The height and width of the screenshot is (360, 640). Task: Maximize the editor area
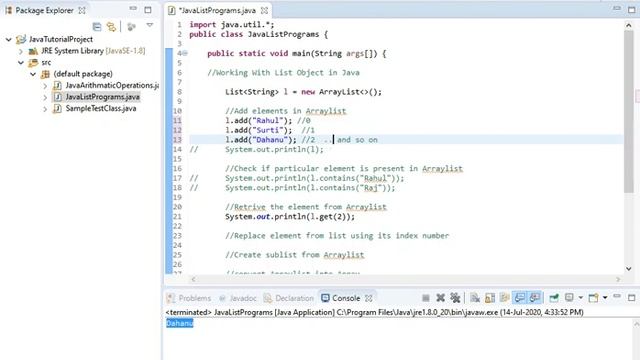pos(632,10)
